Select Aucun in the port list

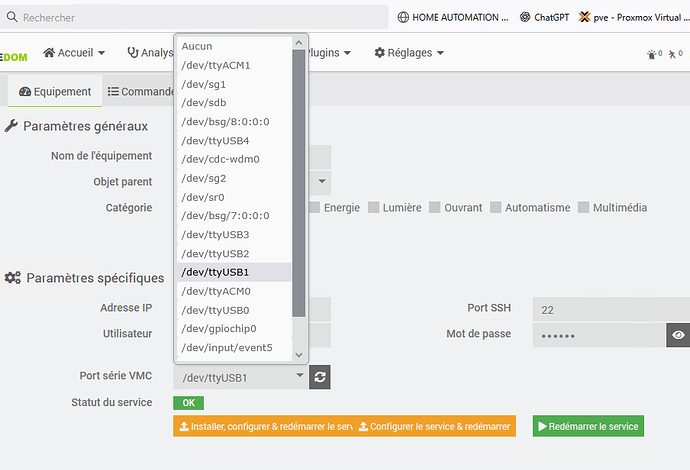234,46
